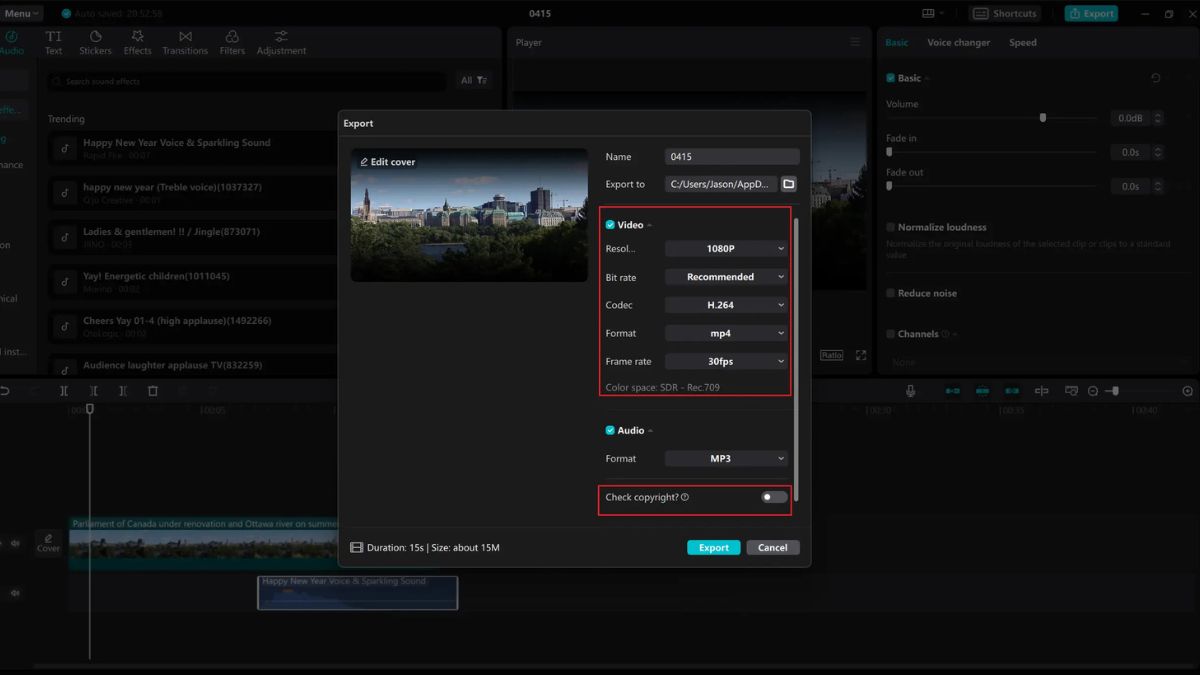Click Edit cover on the thumbnail
The height and width of the screenshot is (675, 1200).
[x=388, y=162]
